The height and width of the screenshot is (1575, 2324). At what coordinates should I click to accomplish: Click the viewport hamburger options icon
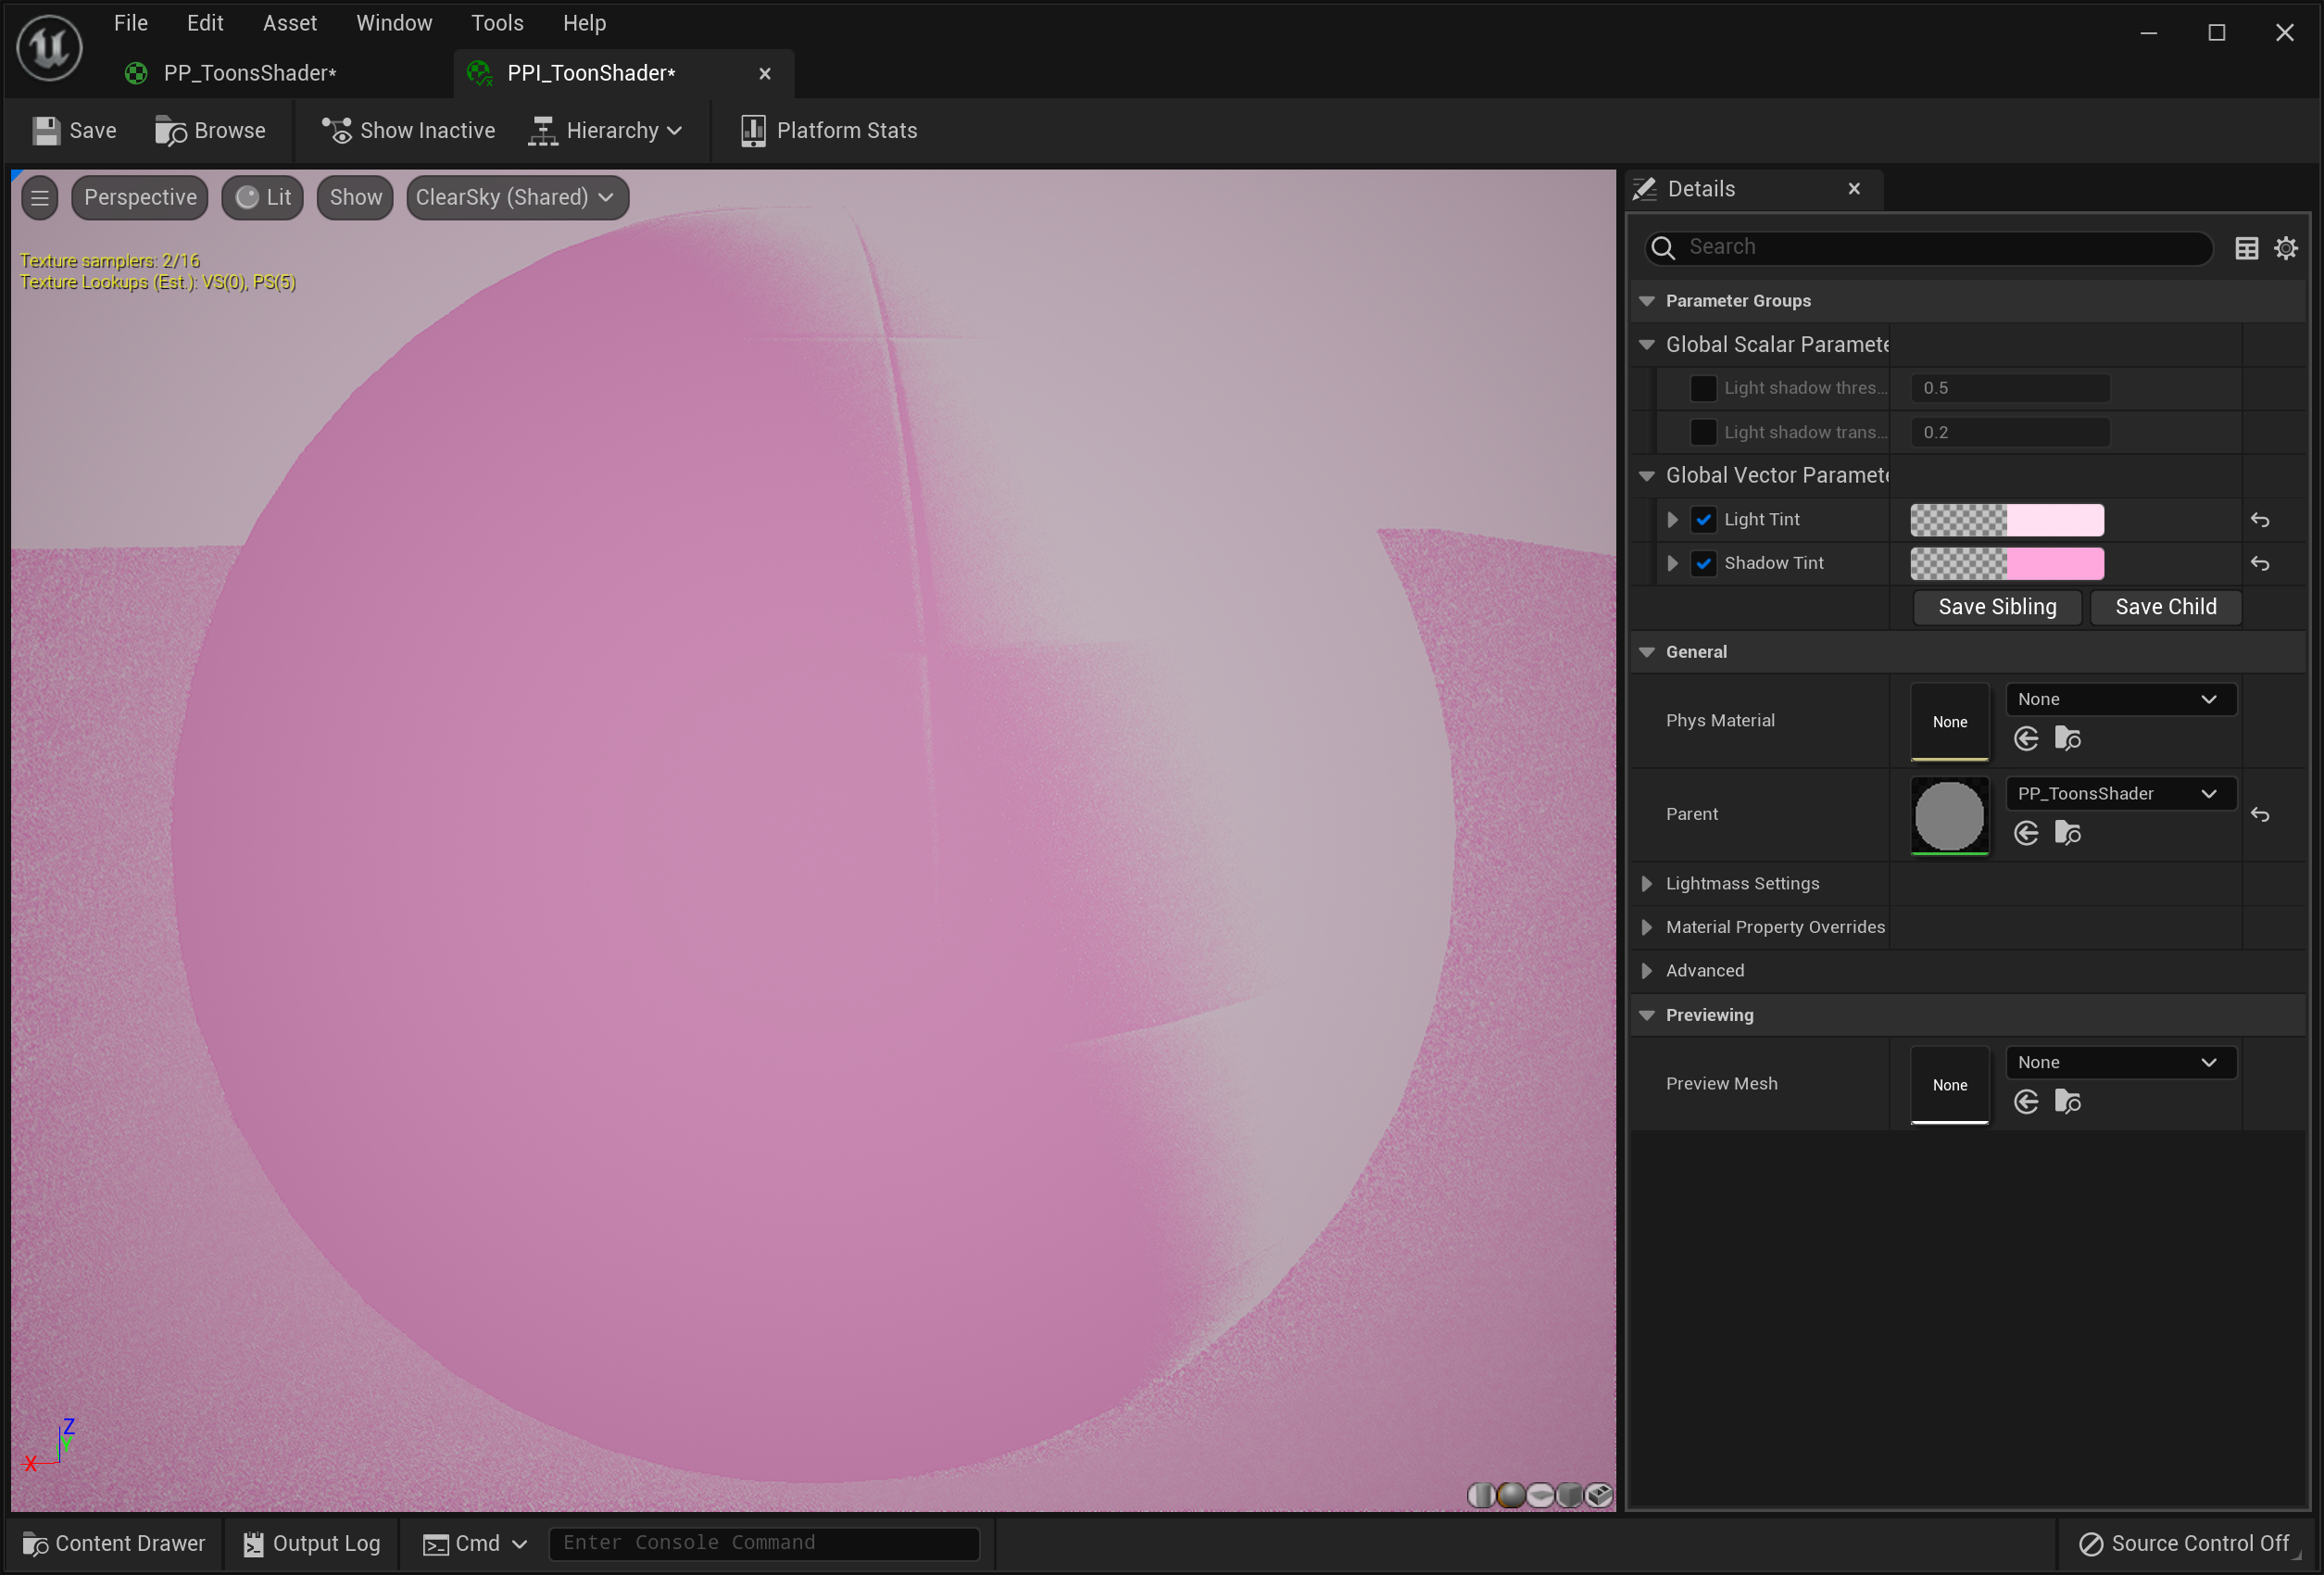(40, 198)
